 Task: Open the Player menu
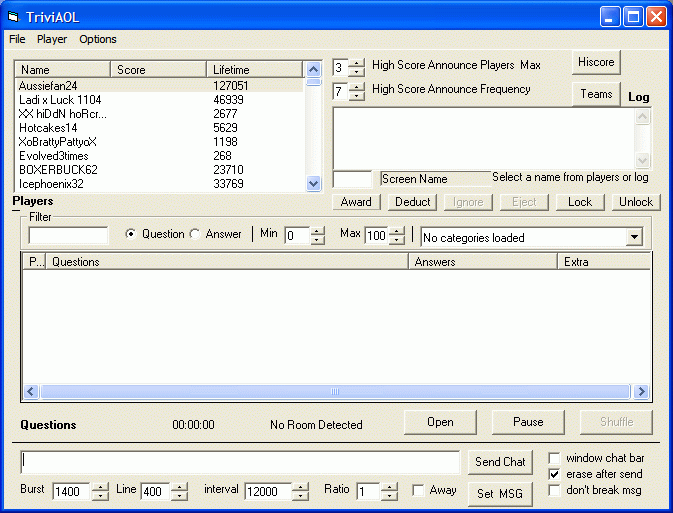click(52, 39)
